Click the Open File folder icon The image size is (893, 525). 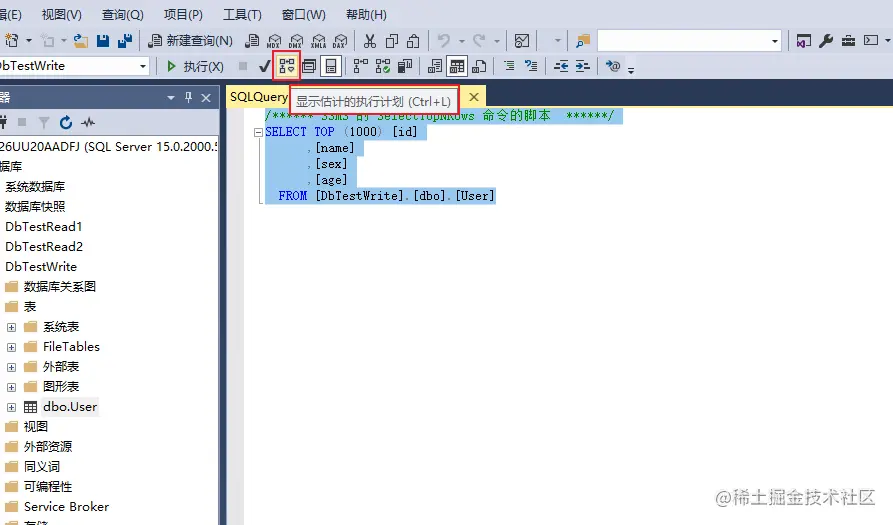point(81,41)
